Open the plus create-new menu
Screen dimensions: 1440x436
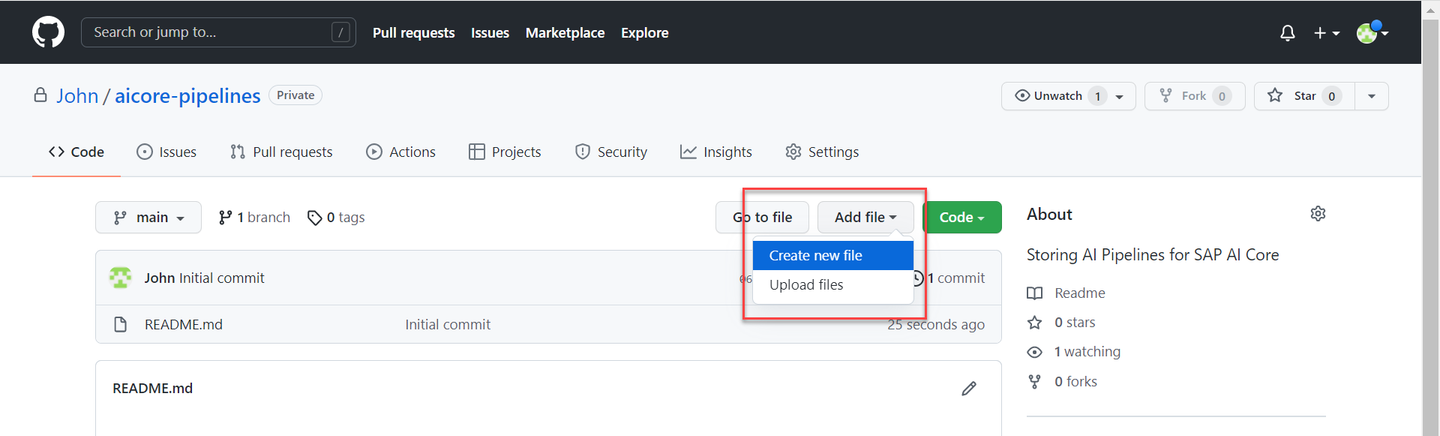coord(1326,33)
